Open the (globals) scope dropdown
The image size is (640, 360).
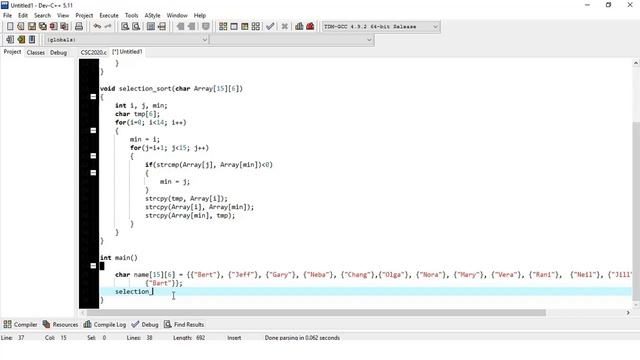[x=126, y=40]
